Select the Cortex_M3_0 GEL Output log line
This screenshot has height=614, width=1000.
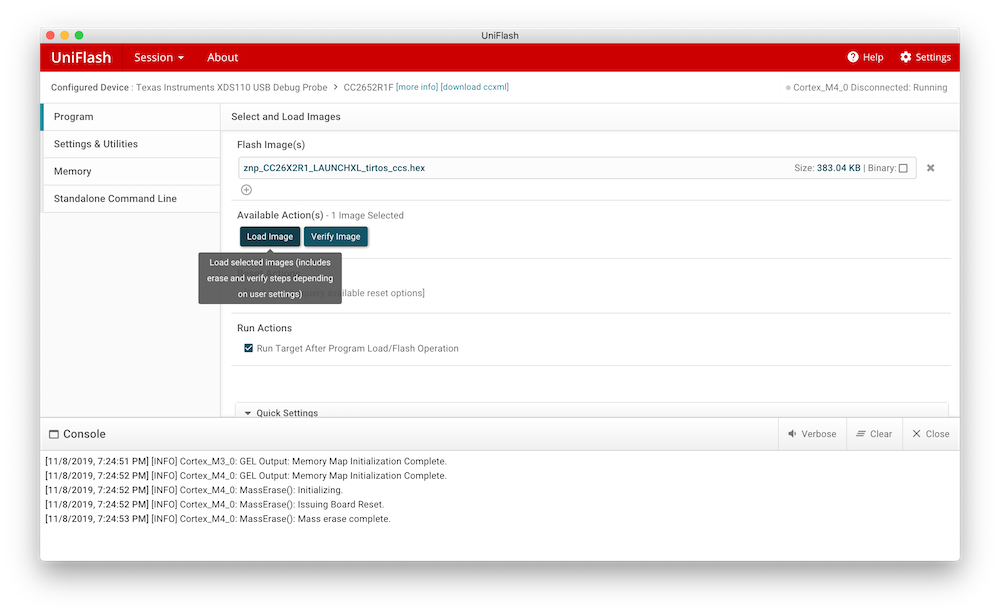246,462
